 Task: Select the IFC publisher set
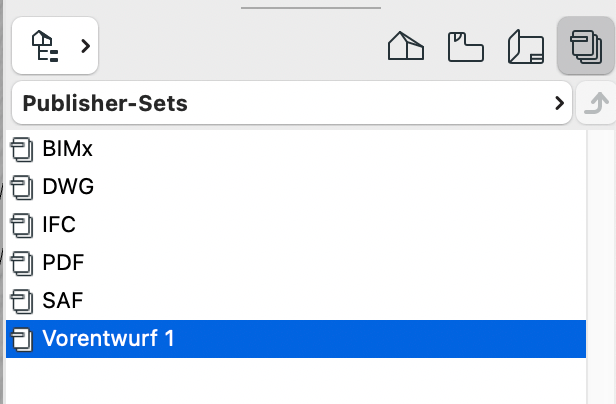click(296, 224)
